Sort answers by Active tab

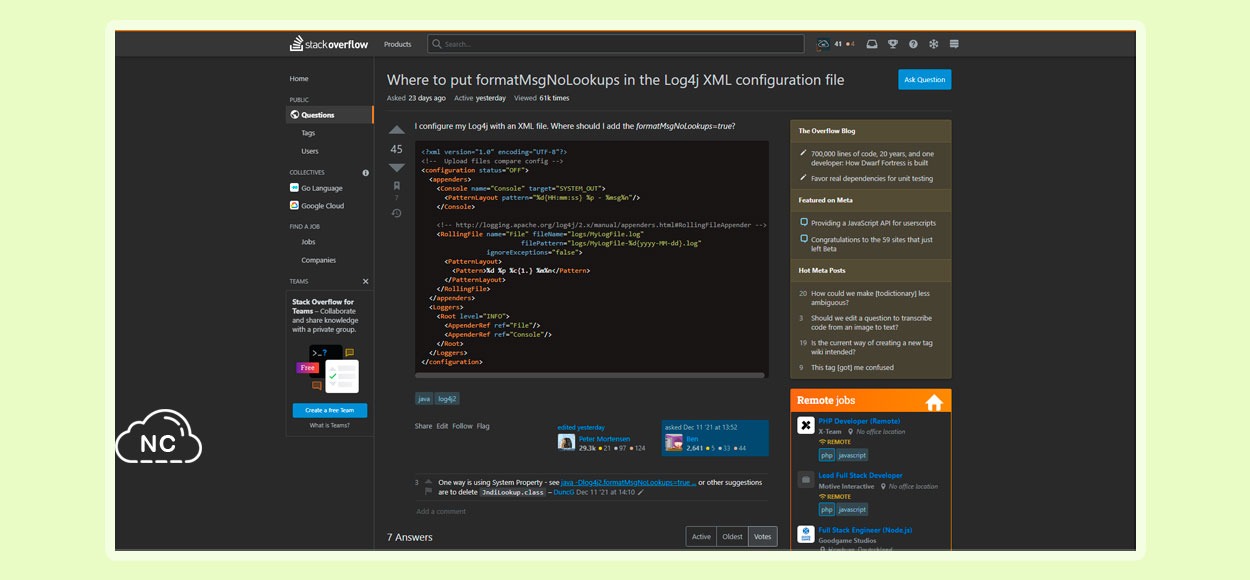click(701, 536)
